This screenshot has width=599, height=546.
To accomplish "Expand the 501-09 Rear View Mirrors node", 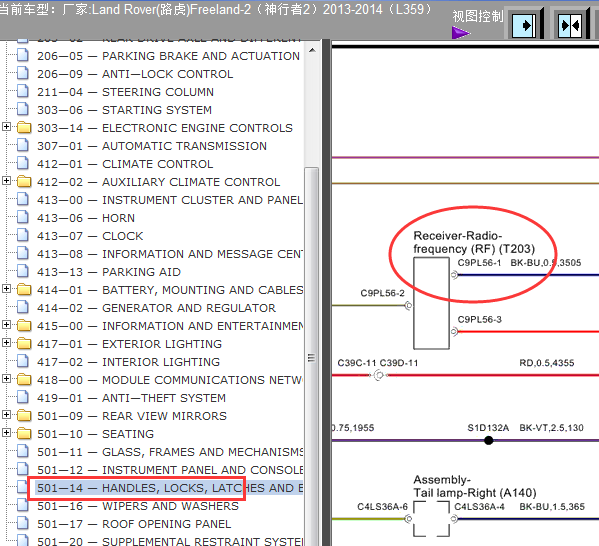I will (6, 415).
